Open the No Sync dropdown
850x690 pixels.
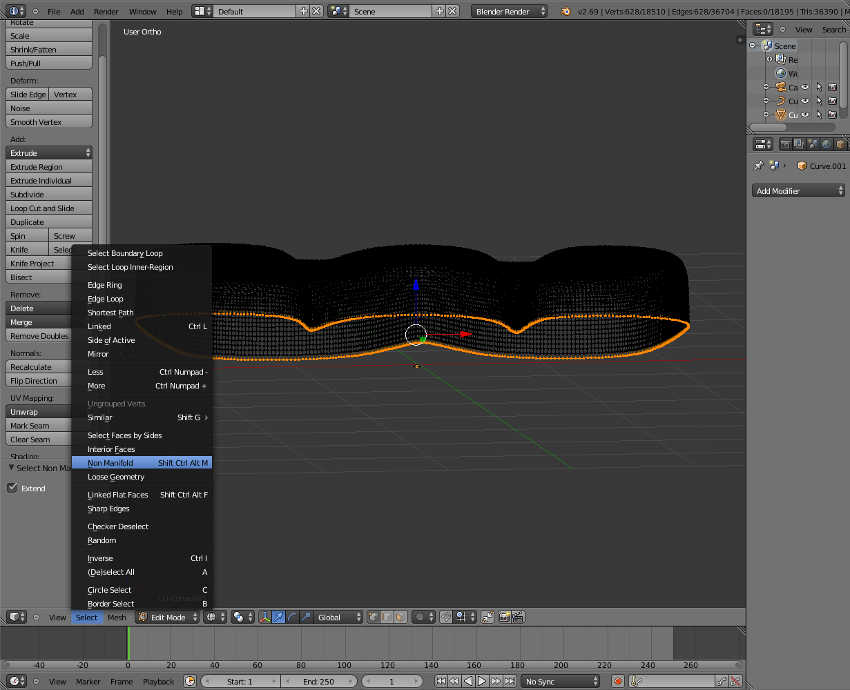[560, 681]
